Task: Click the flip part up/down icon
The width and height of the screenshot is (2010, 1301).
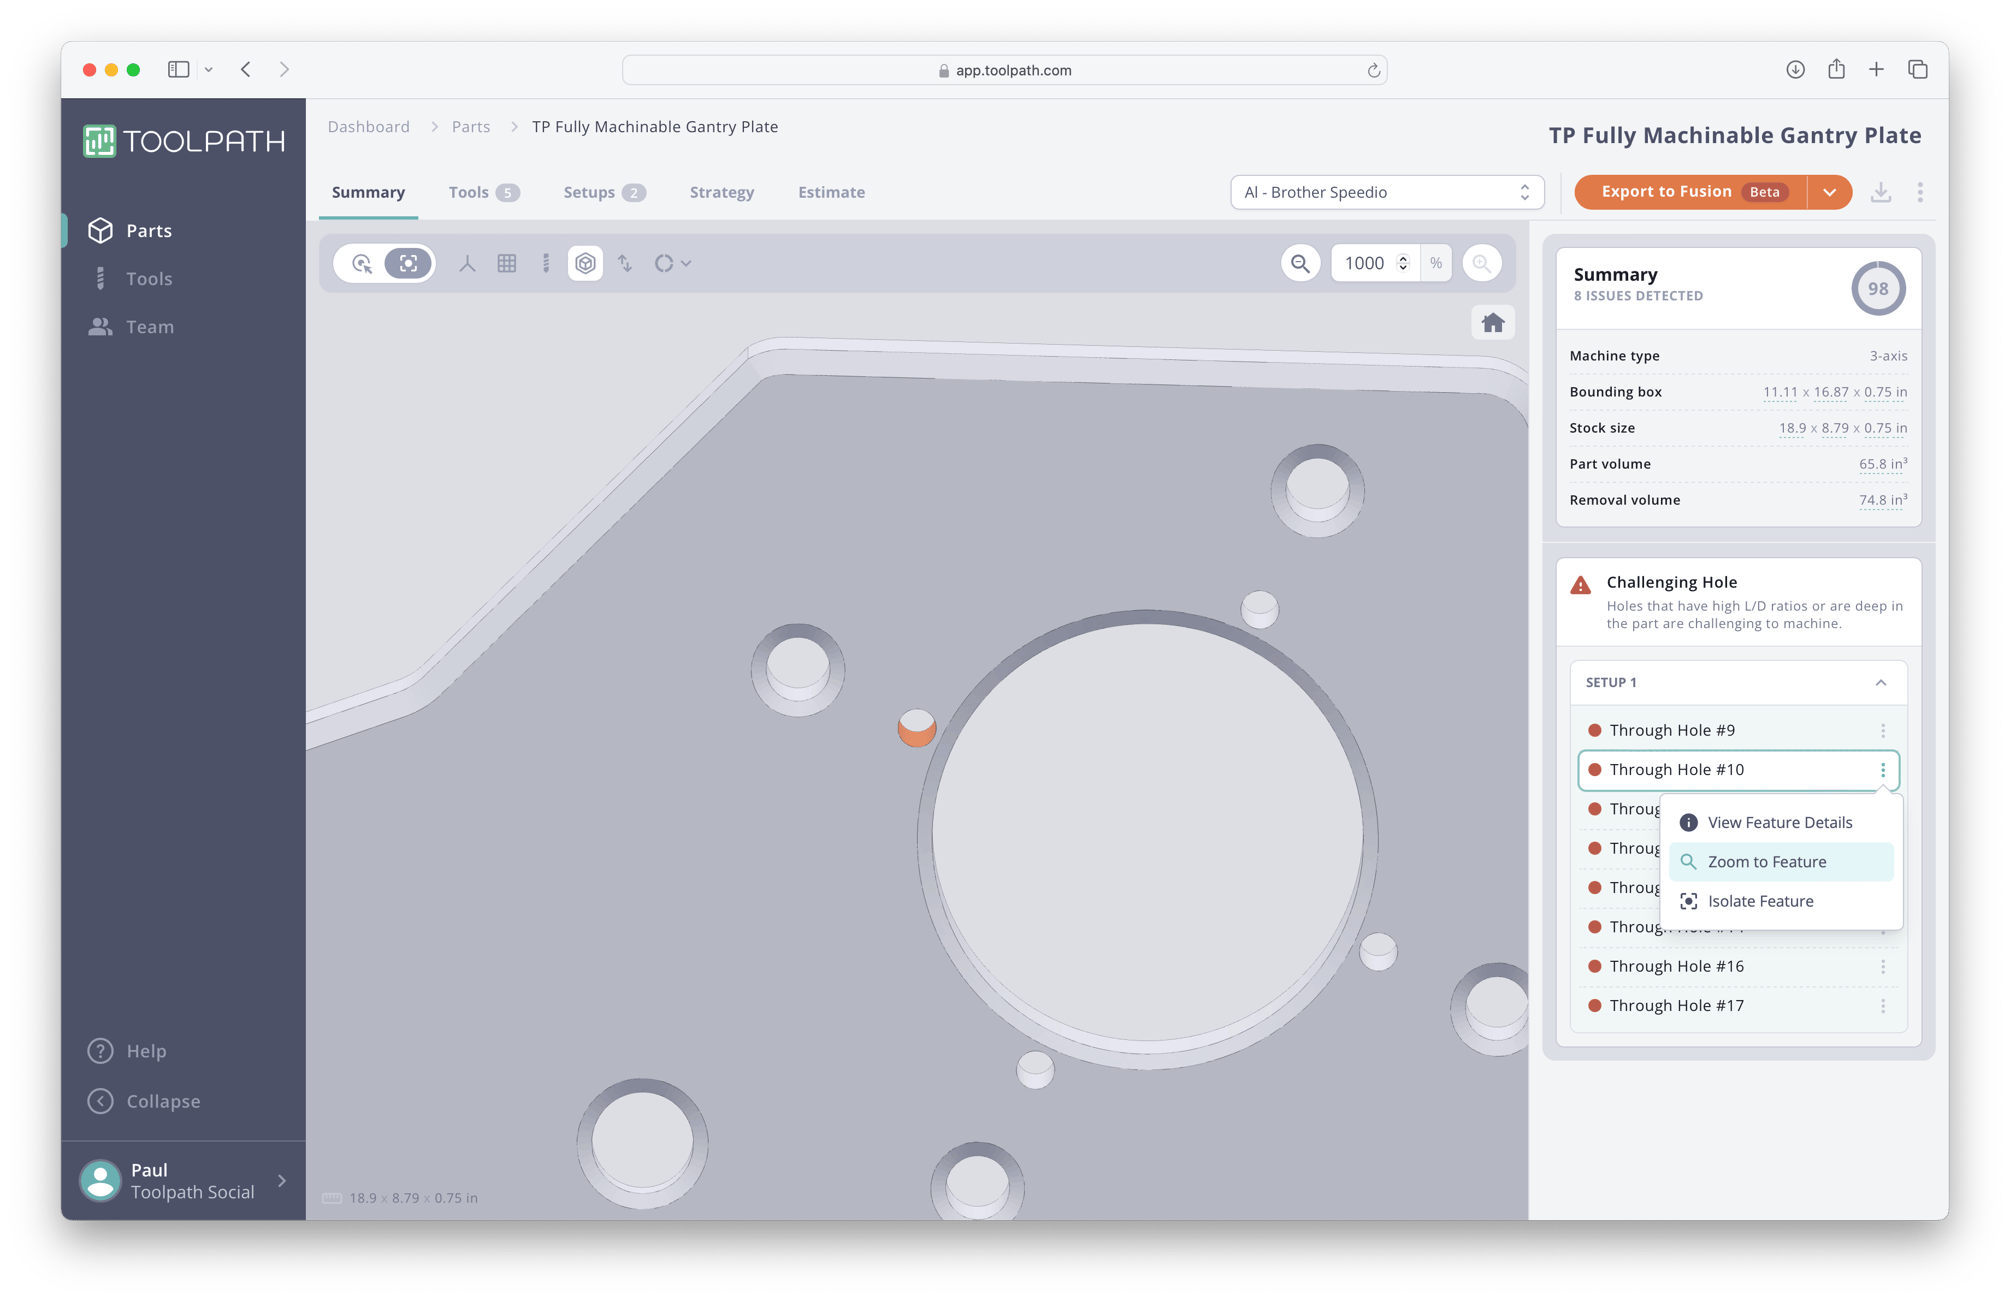Action: (625, 263)
